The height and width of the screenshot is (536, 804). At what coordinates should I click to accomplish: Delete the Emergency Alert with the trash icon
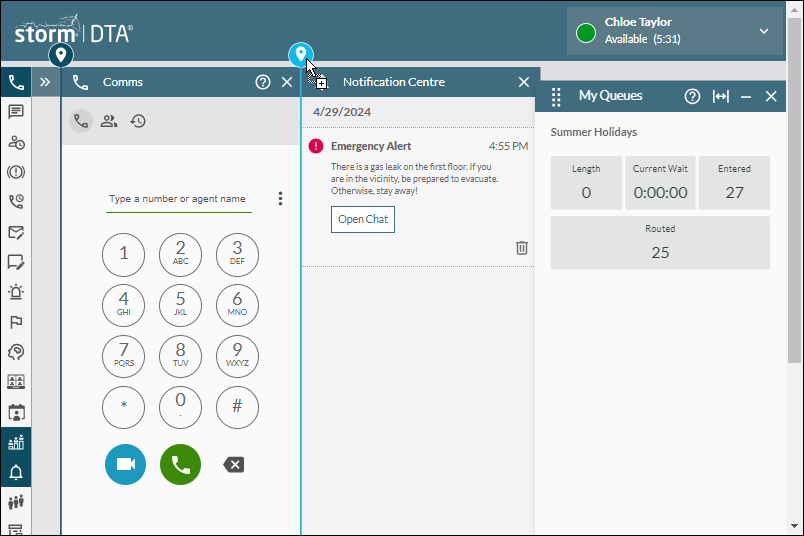pyautogui.click(x=521, y=248)
